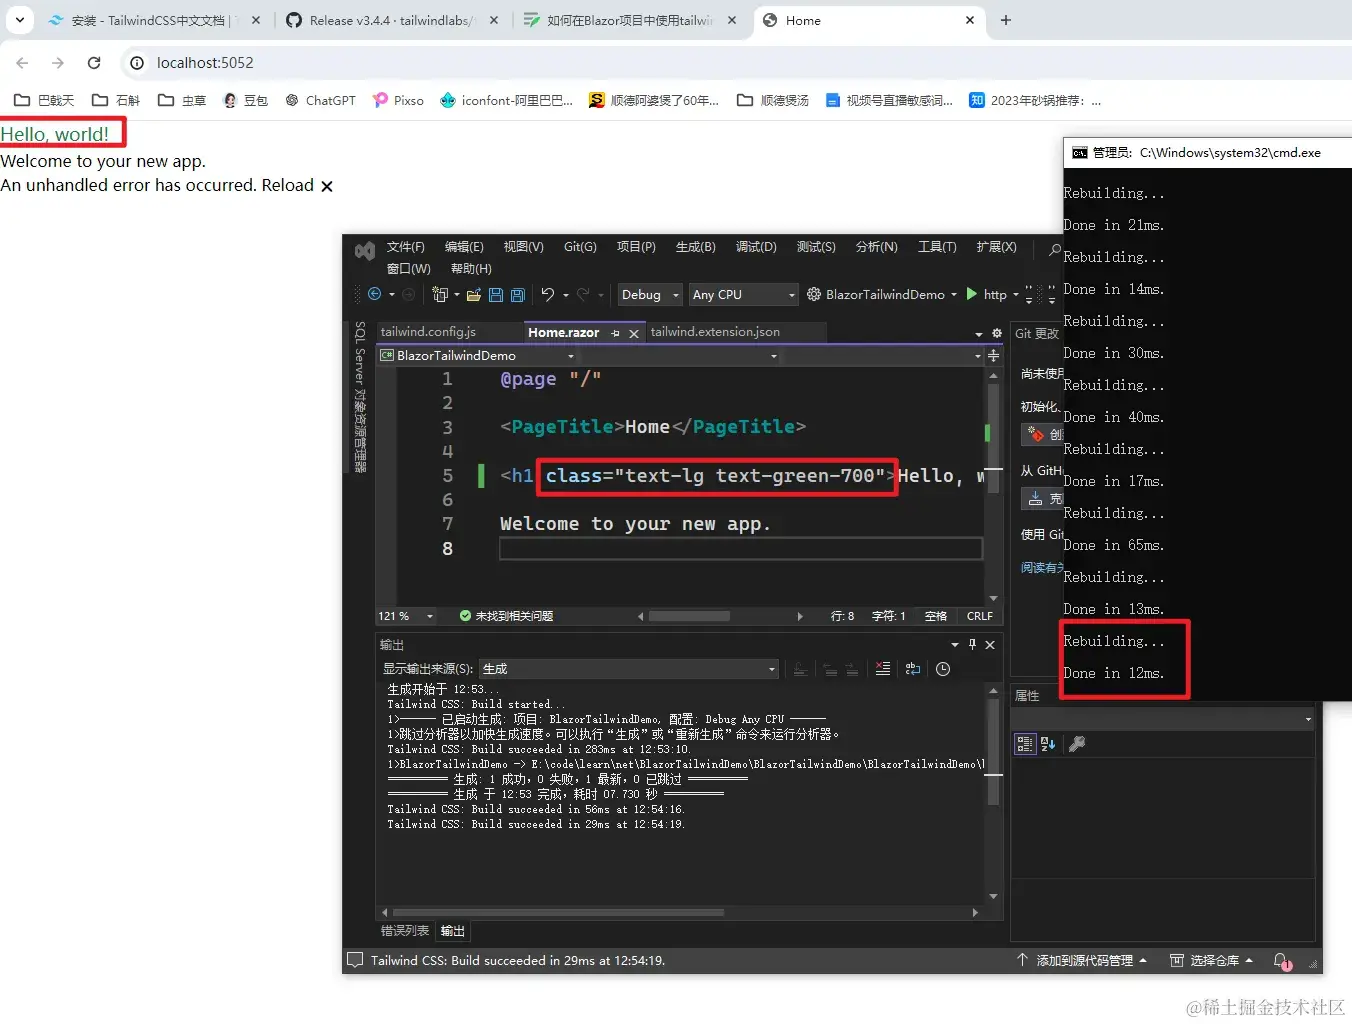This screenshot has width=1352, height=1024.
Task: Open the Pixso bookmark
Action: tap(398, 101)
